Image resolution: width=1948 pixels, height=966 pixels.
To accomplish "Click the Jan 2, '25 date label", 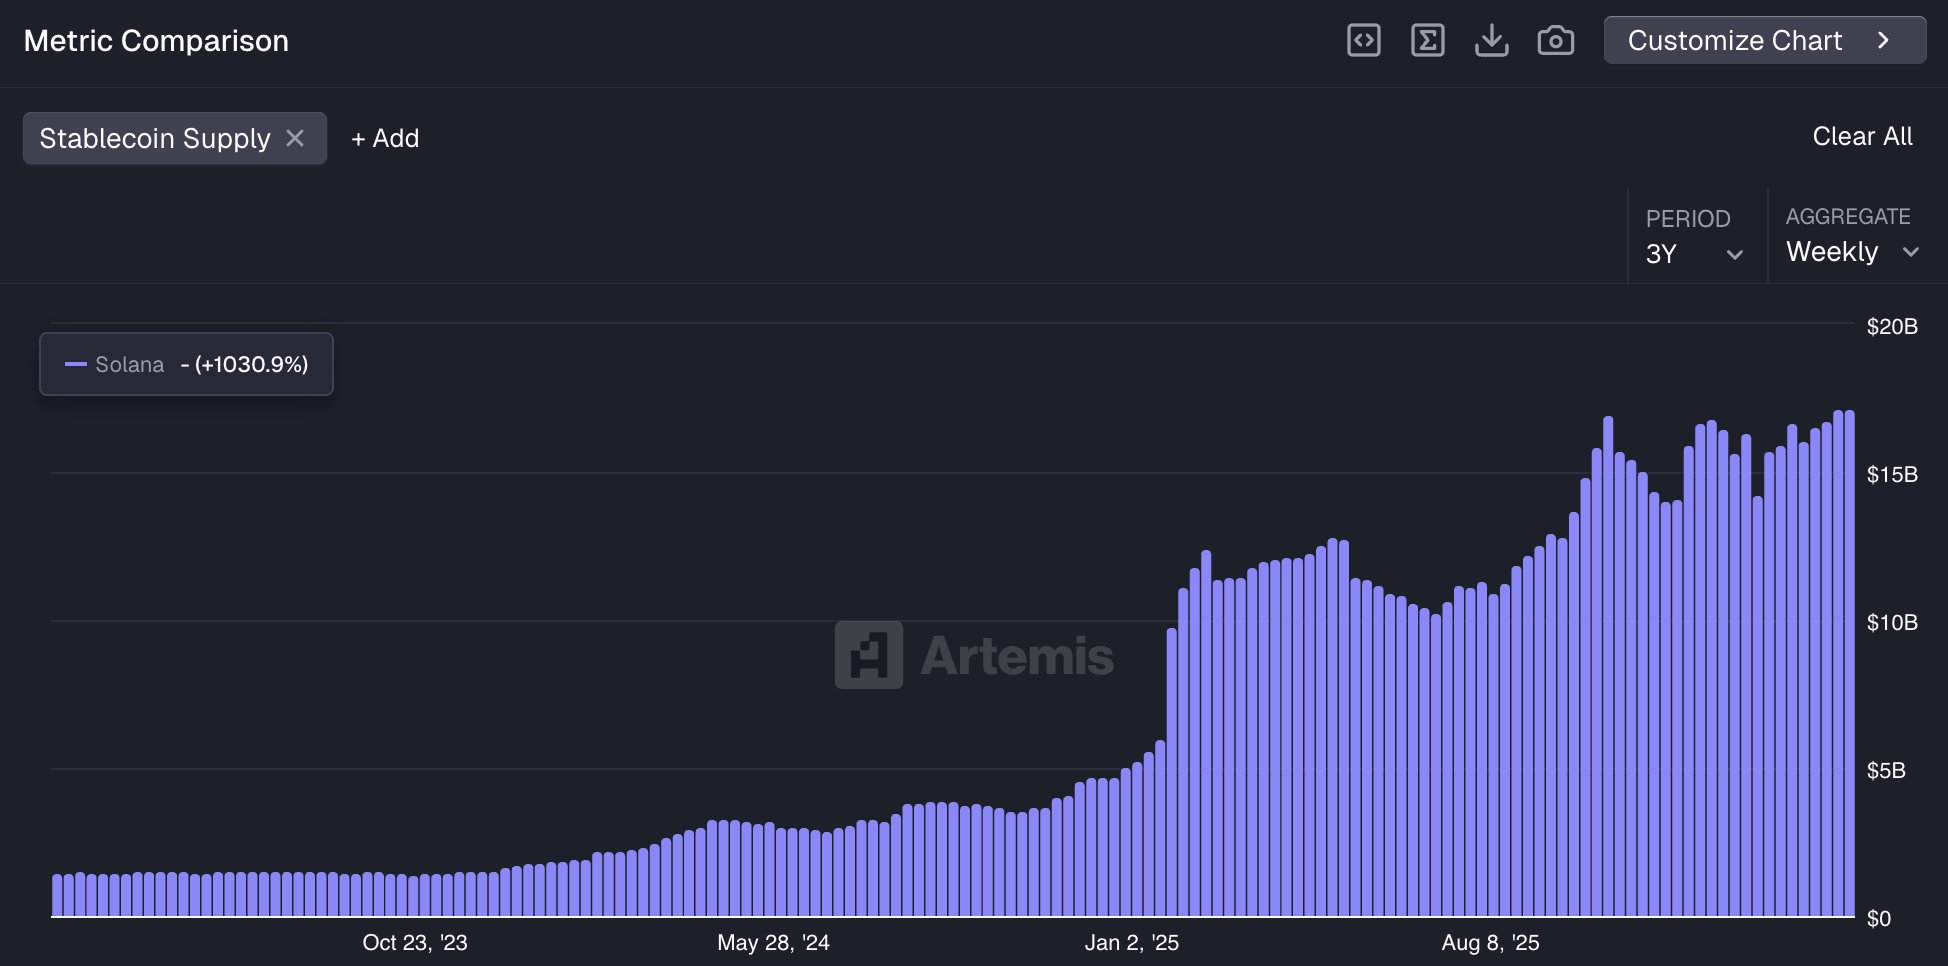I will tap(1132, 942).
